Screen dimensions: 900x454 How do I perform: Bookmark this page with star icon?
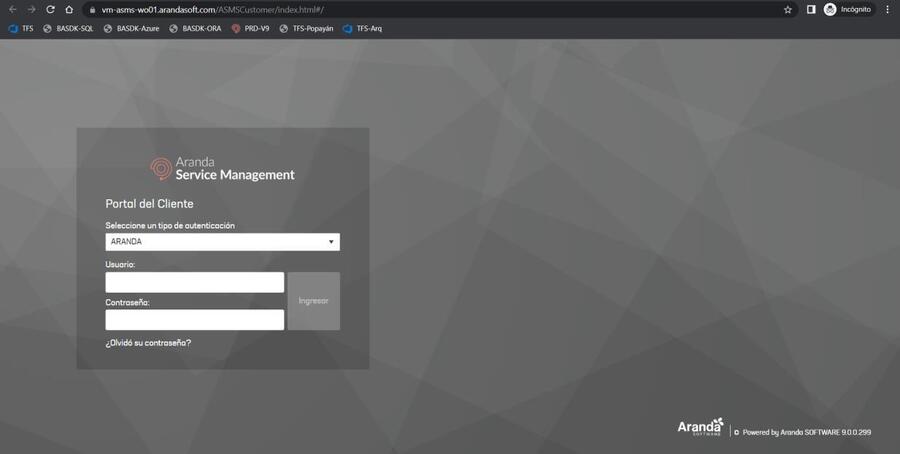788,10
